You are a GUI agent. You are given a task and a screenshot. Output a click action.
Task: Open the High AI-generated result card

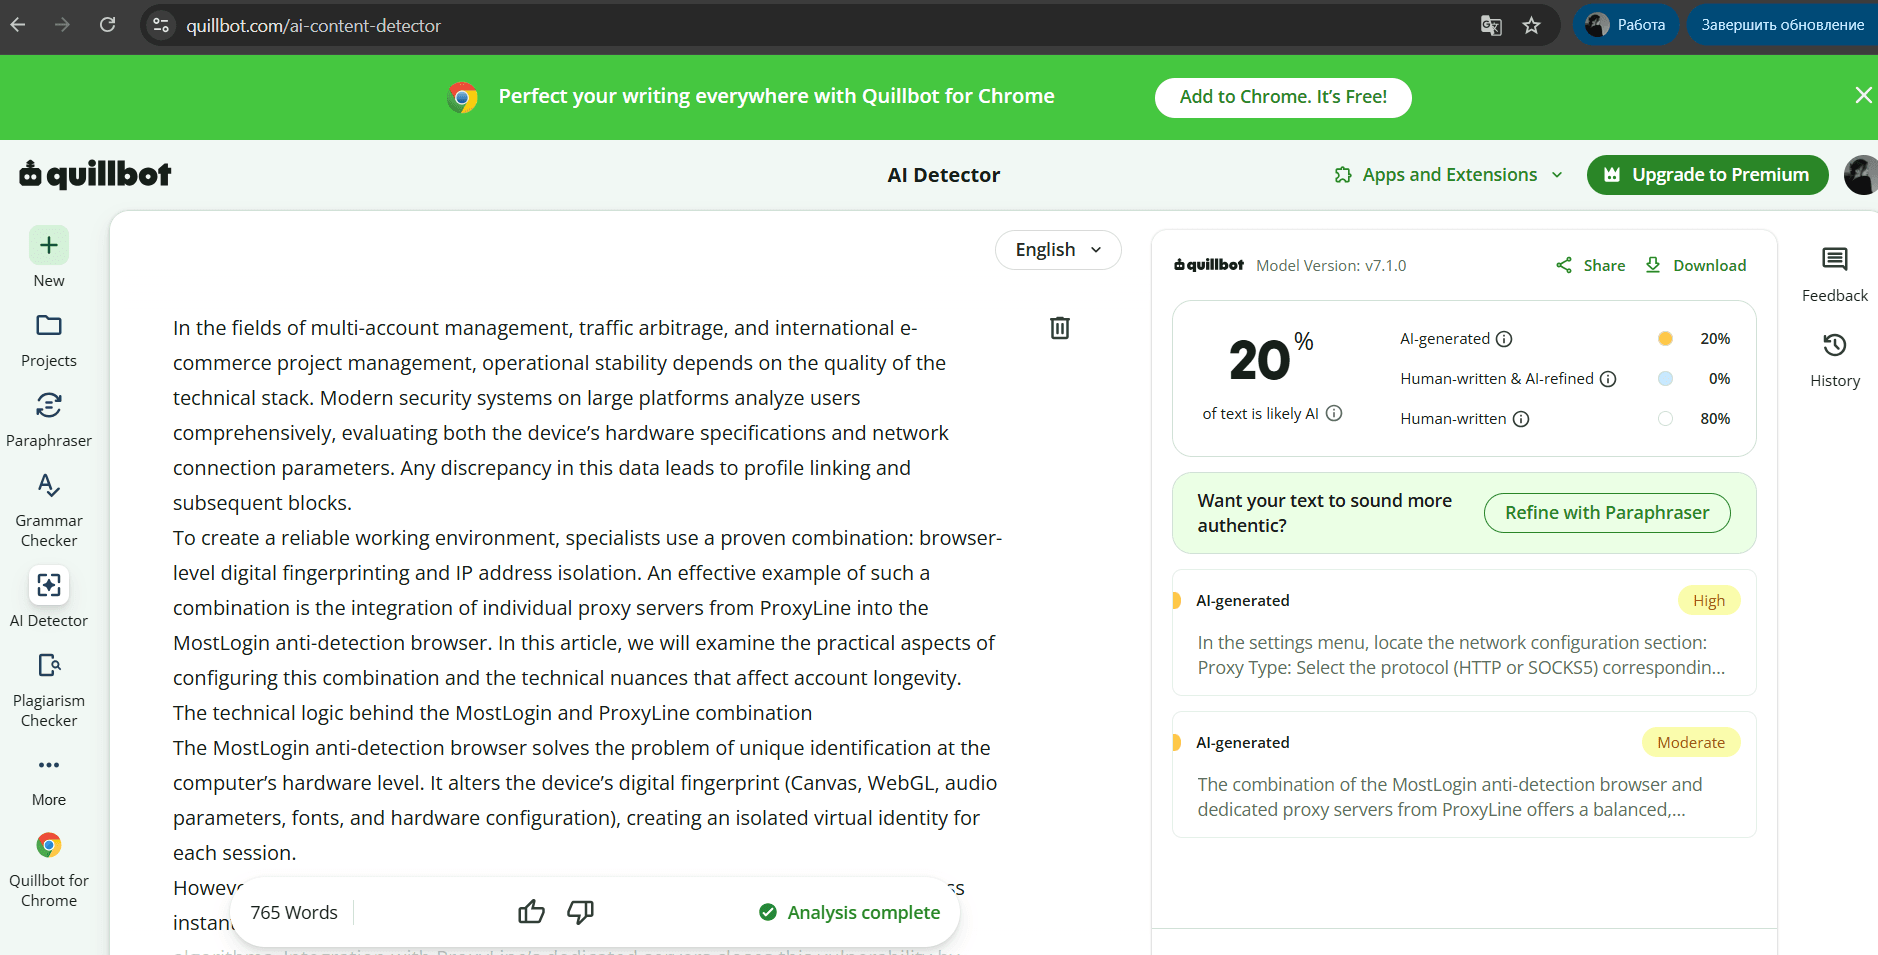[x=1464, y=632]
